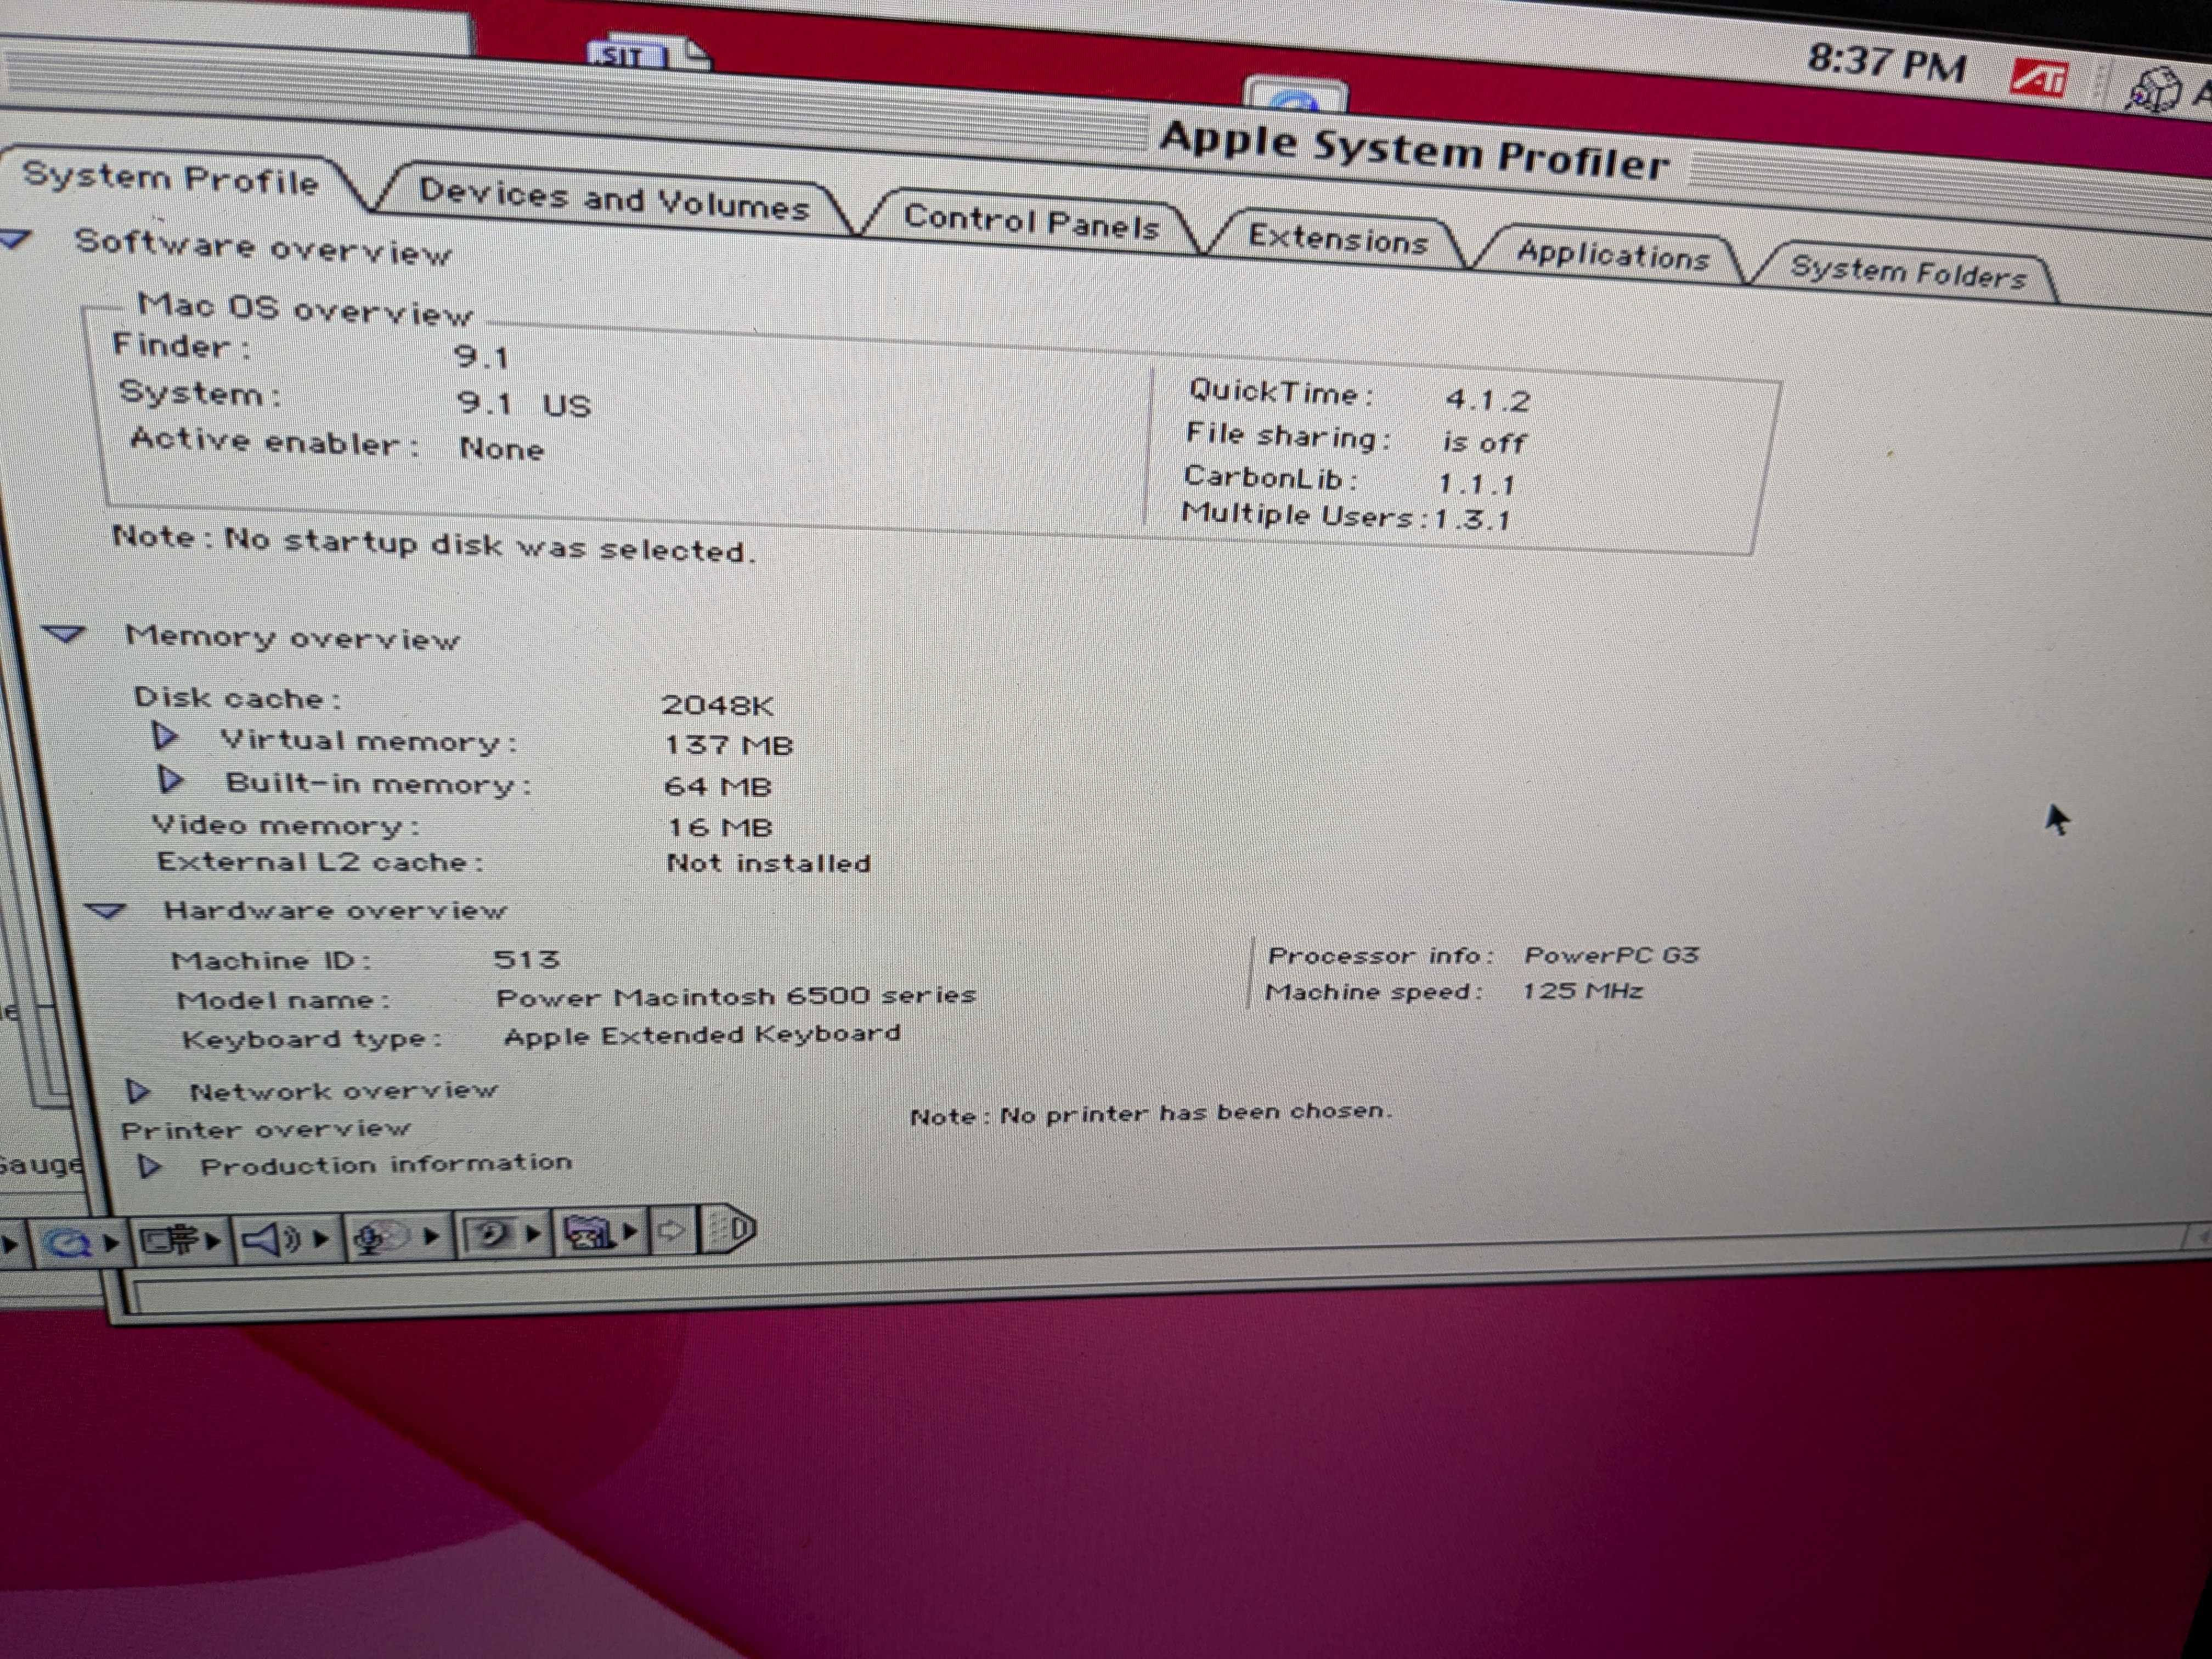Open the sound input Control Strip module
Screen dimensions: 2212x1659
coord(372,1238)
